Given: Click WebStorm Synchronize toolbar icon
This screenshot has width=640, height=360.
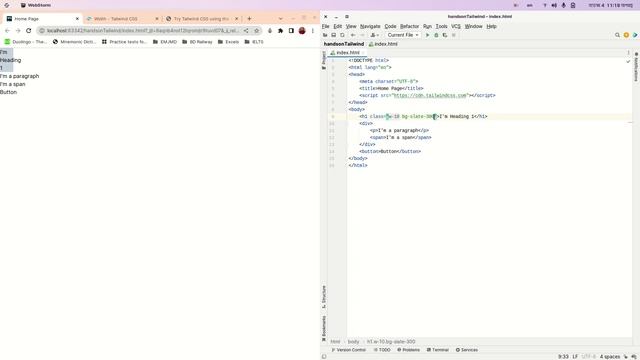Looking at the screenshot, I should (342, 35).
